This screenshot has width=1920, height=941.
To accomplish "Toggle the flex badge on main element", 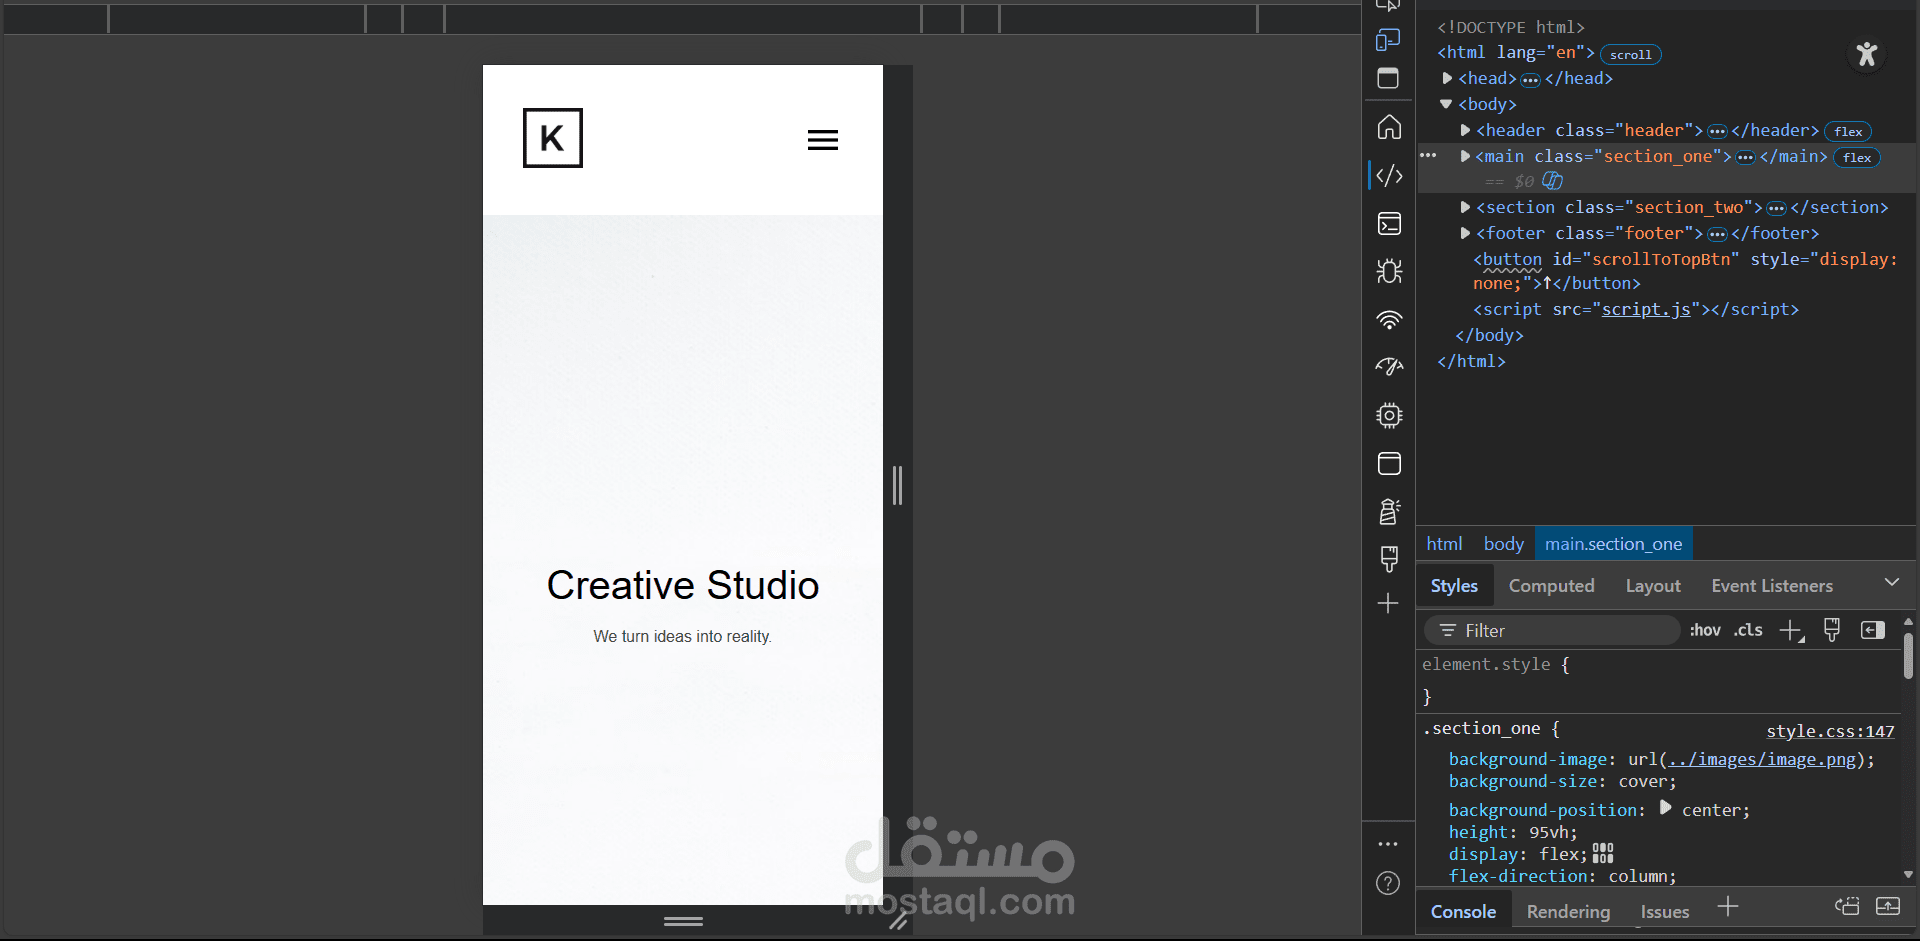I will click(1857, 158).
